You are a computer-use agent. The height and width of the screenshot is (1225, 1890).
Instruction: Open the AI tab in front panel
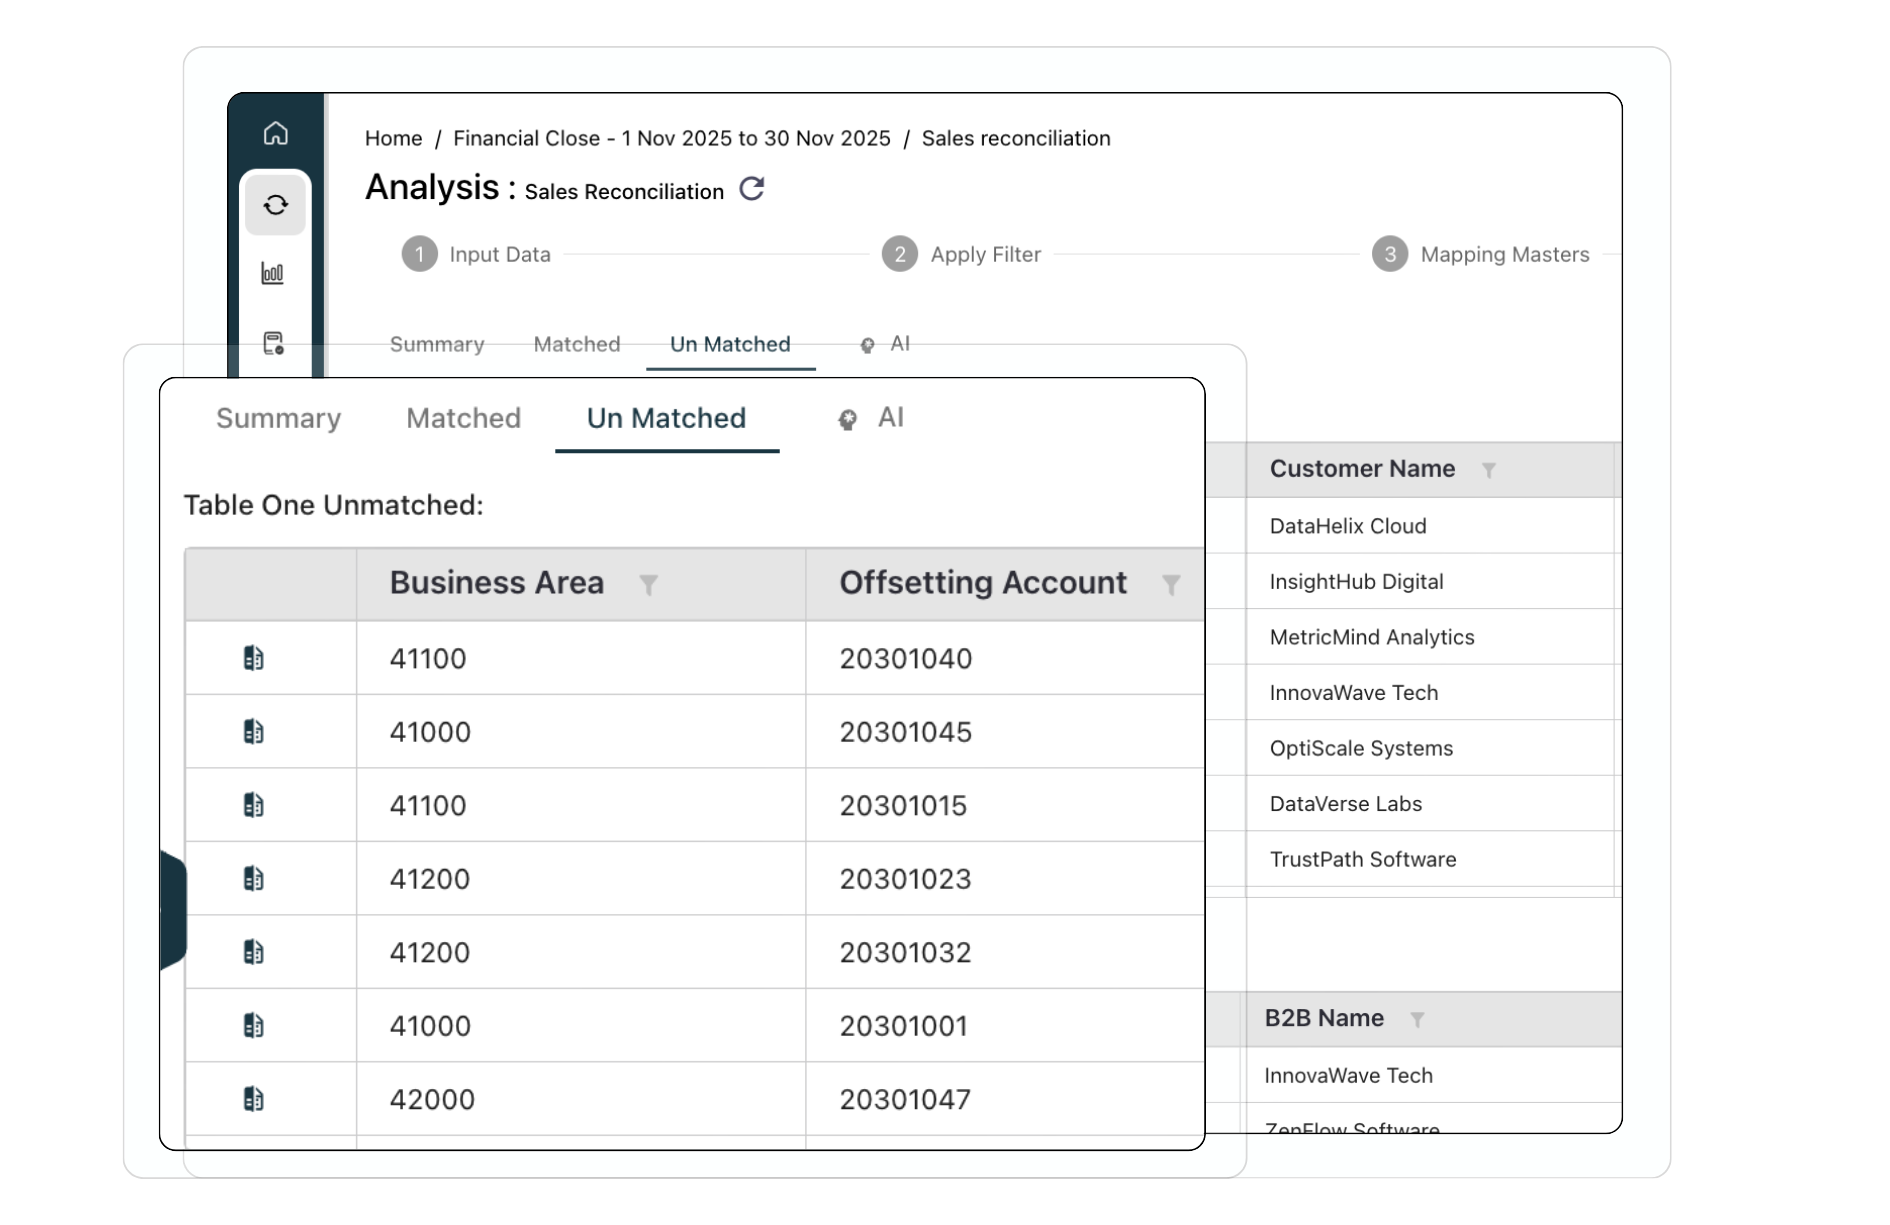pyautogui.click(x=872, y=418)
